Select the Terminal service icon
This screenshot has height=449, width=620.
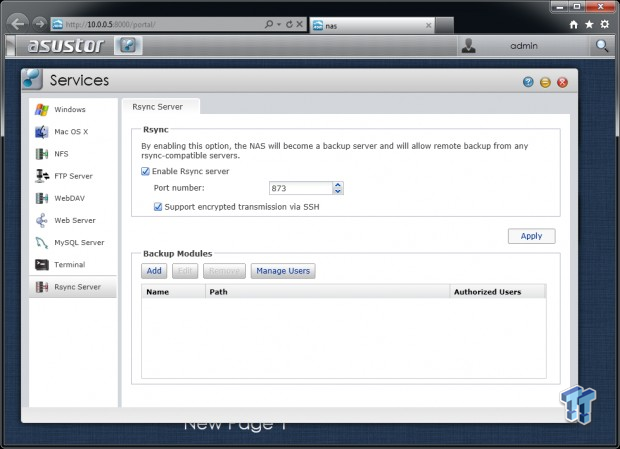[42, 264]
